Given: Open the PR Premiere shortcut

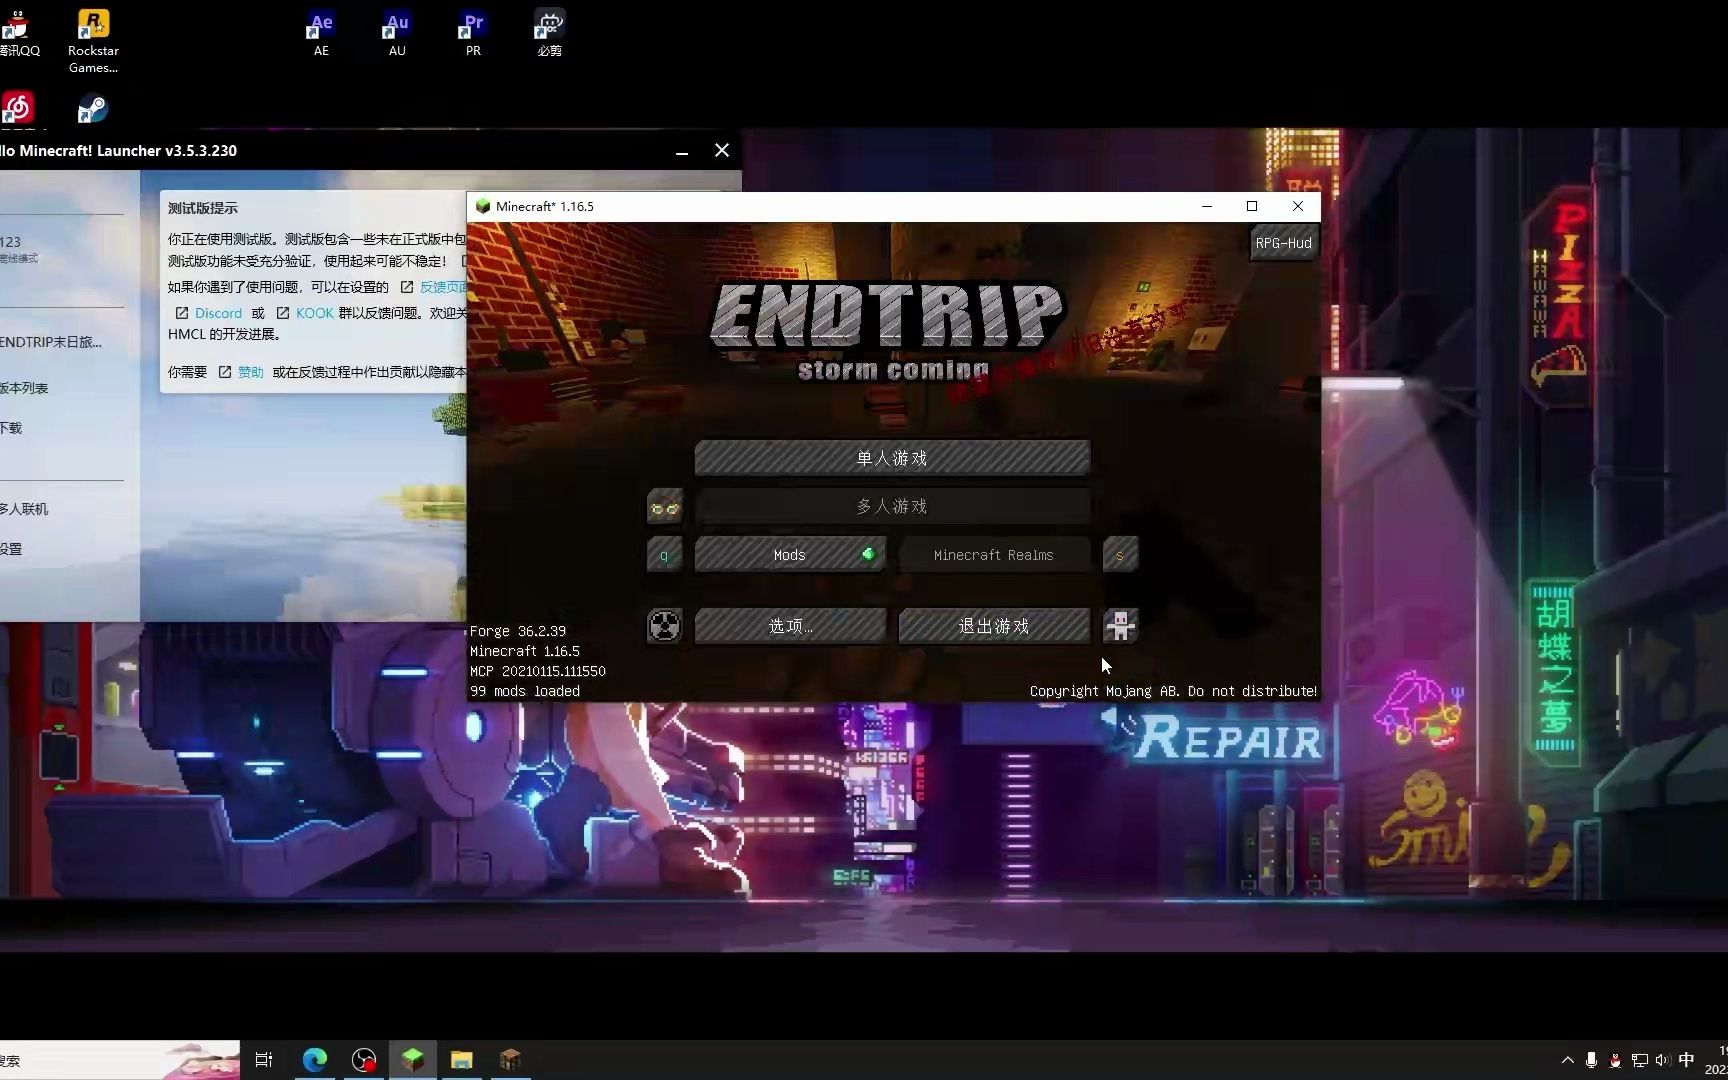Looking at the screenshot, I should (473, 33).
